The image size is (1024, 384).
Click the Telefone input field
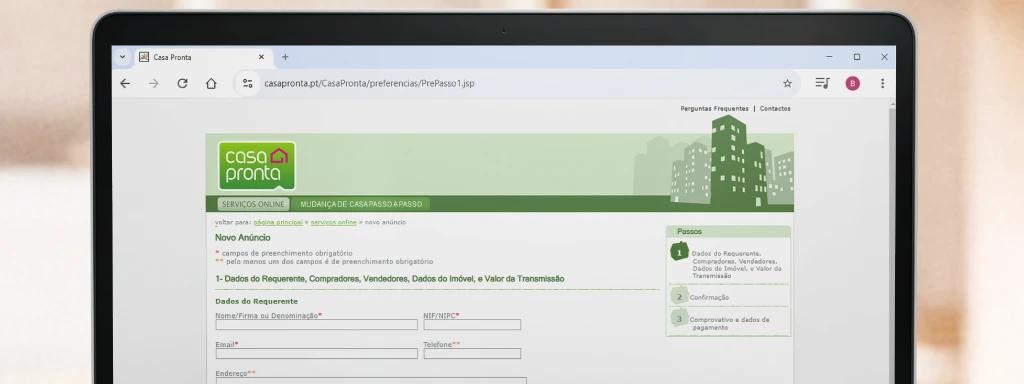pyautogui.click(x=472, y=353)
